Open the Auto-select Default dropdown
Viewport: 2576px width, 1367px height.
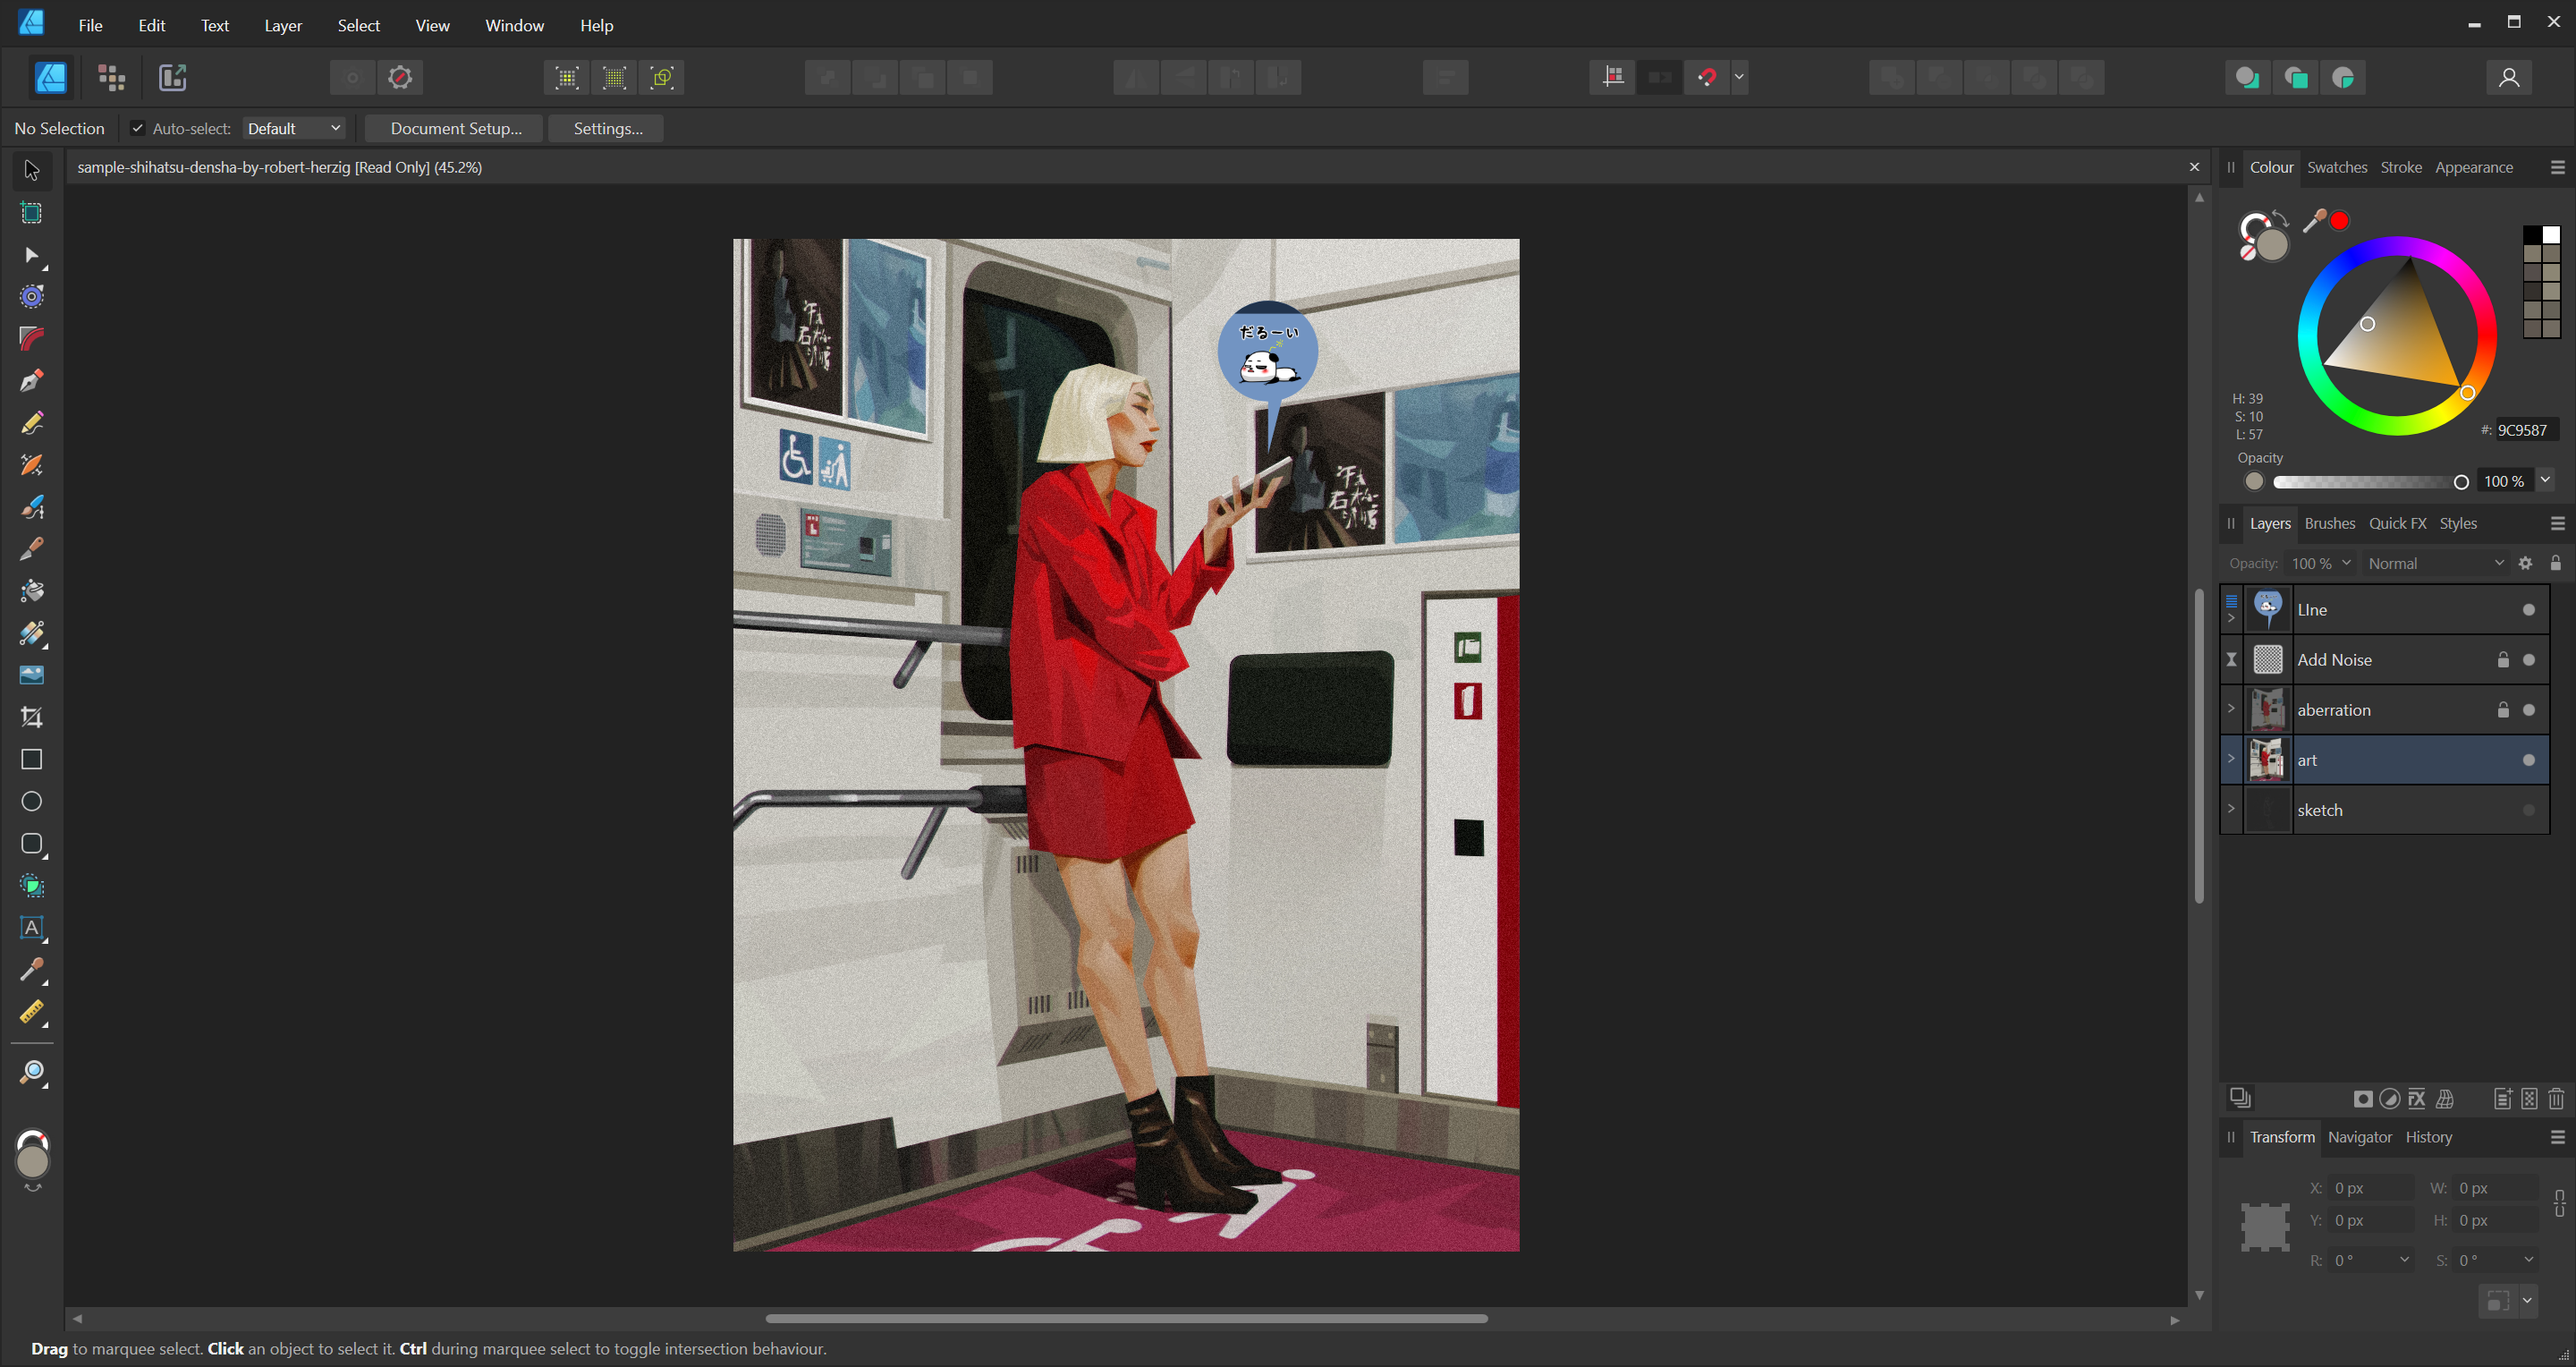click(x=293, y=128)
